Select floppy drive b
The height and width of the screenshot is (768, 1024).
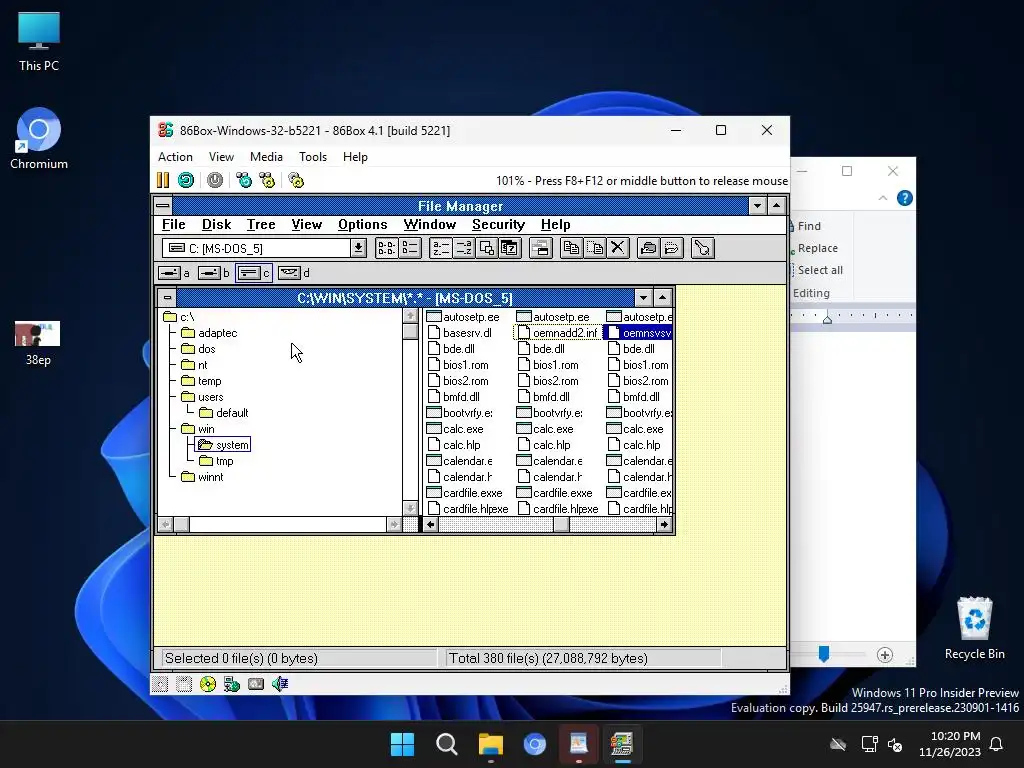tap(214, 273)
